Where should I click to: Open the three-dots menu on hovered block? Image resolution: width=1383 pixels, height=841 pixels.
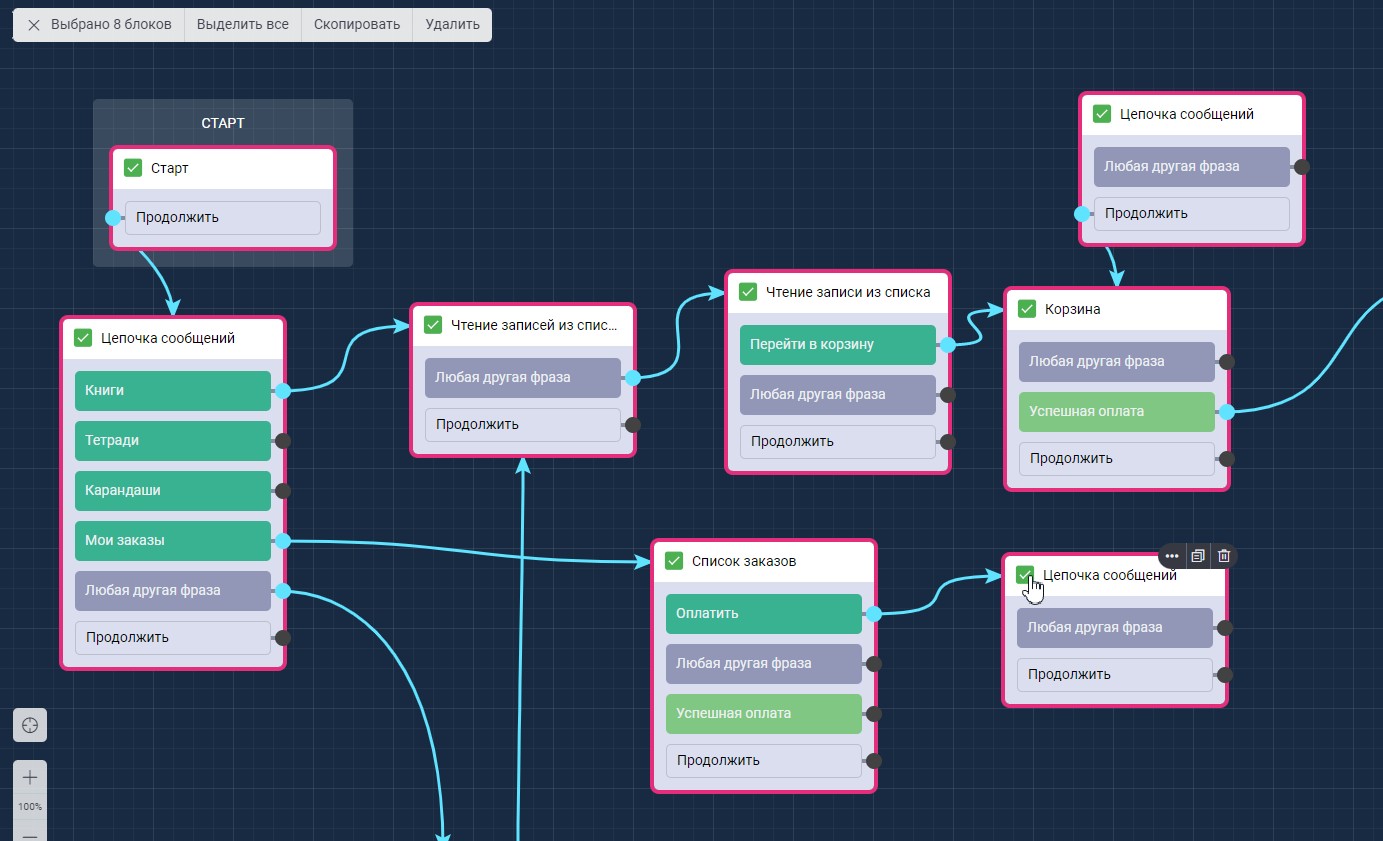[x=1172, y=556]
